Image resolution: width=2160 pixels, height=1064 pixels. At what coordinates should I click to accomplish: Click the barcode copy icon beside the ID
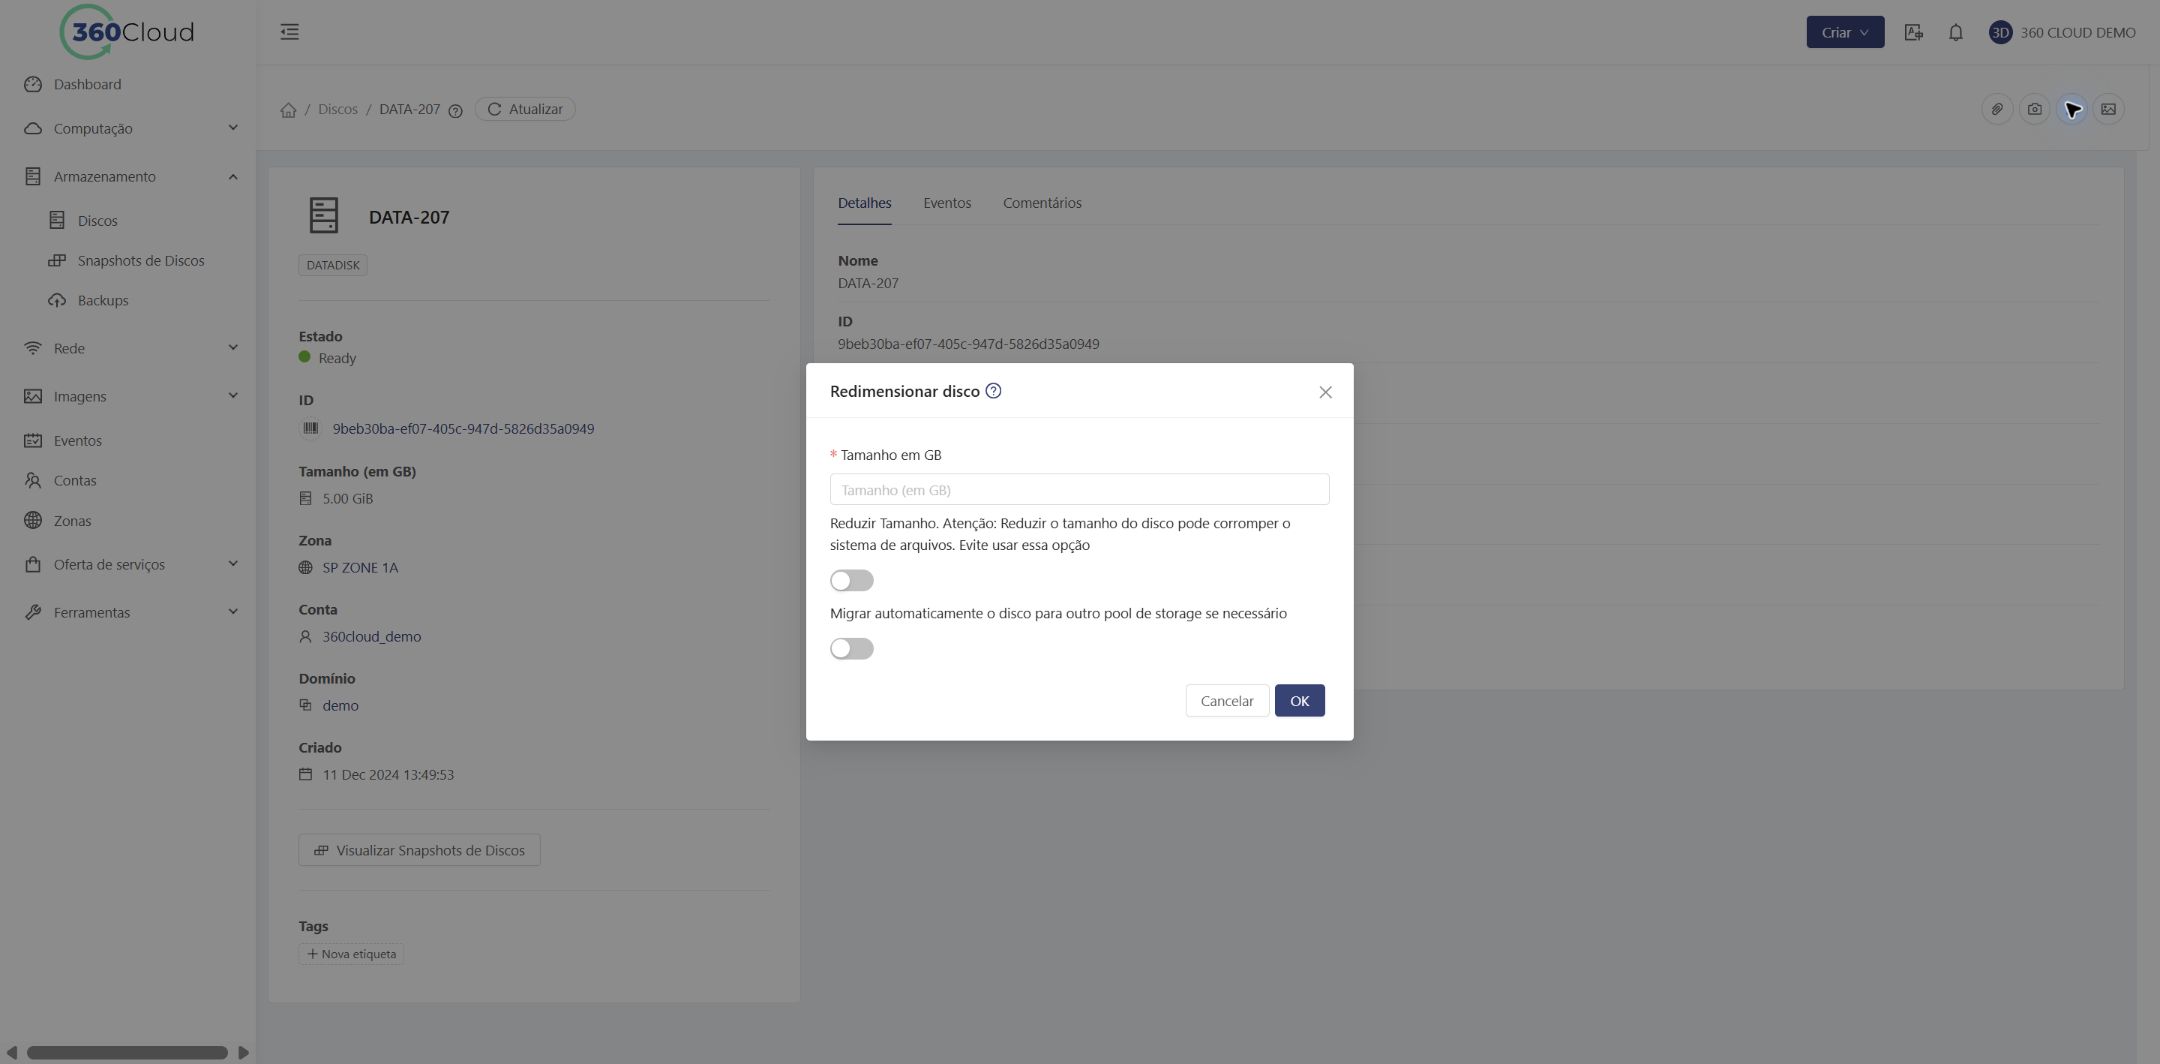click(310, 428)
